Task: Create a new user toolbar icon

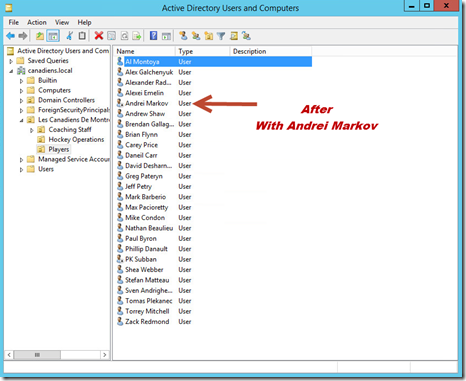Action: pyautogui.click(x=183, y=36)
